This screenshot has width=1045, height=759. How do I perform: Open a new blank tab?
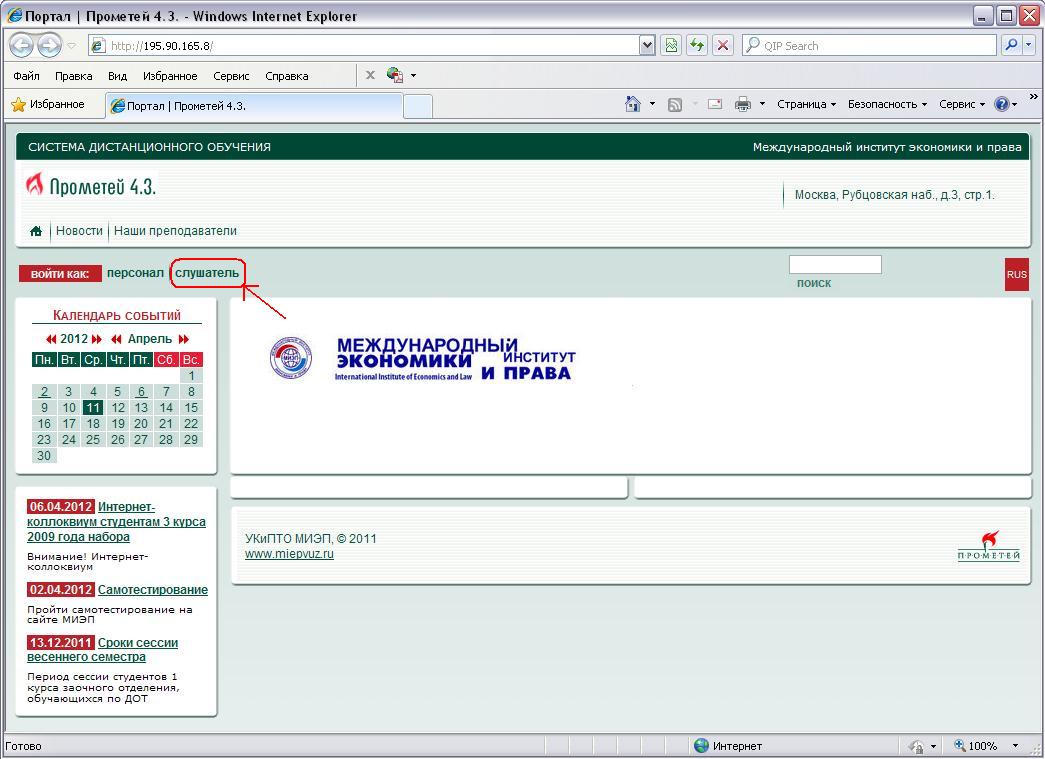[x=418, y=107]
